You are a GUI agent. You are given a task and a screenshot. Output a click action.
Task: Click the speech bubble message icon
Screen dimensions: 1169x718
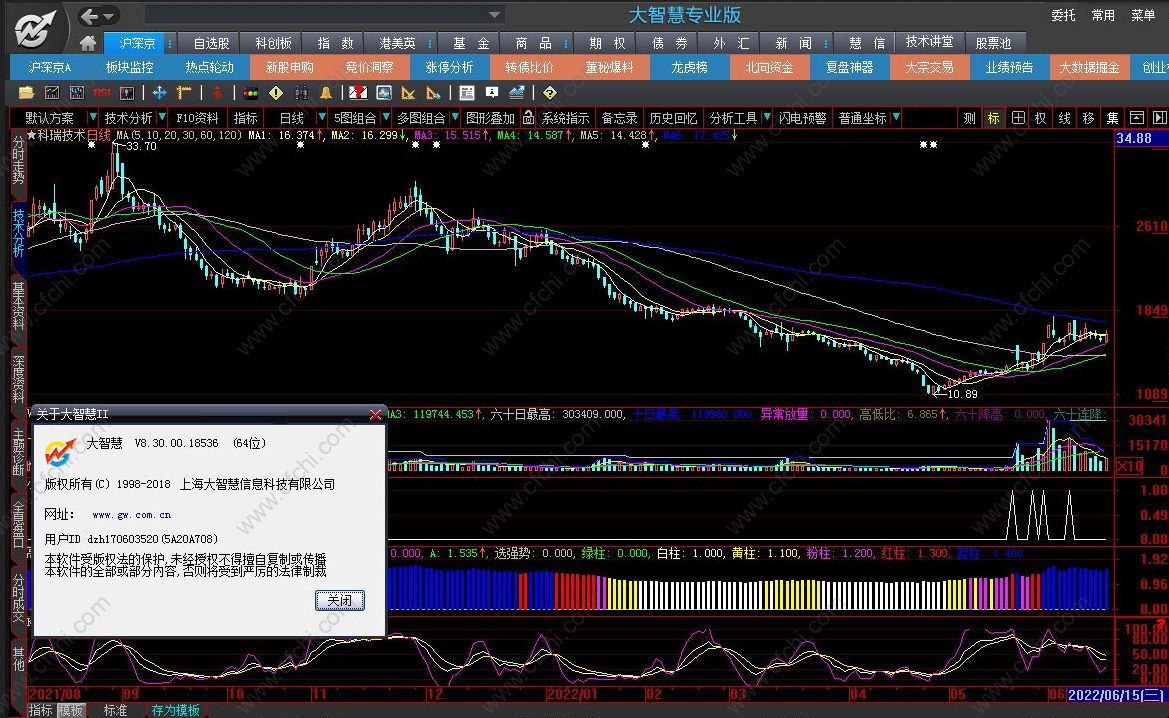(492, 92)
